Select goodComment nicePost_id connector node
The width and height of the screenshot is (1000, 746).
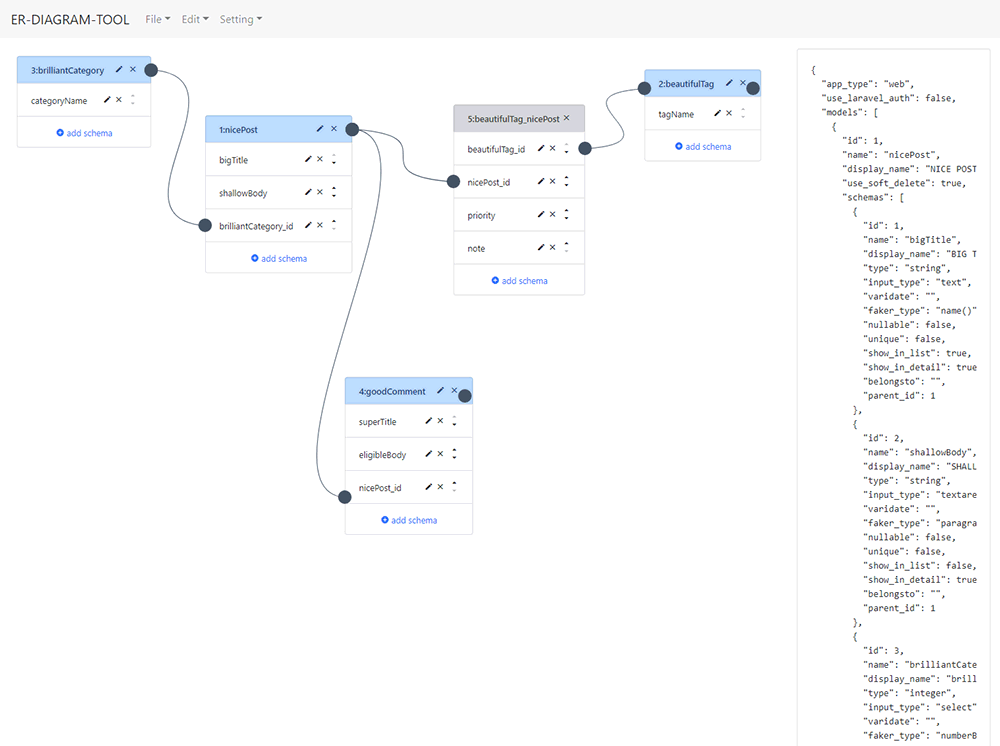pyautogui.click(x=344, y=497)
